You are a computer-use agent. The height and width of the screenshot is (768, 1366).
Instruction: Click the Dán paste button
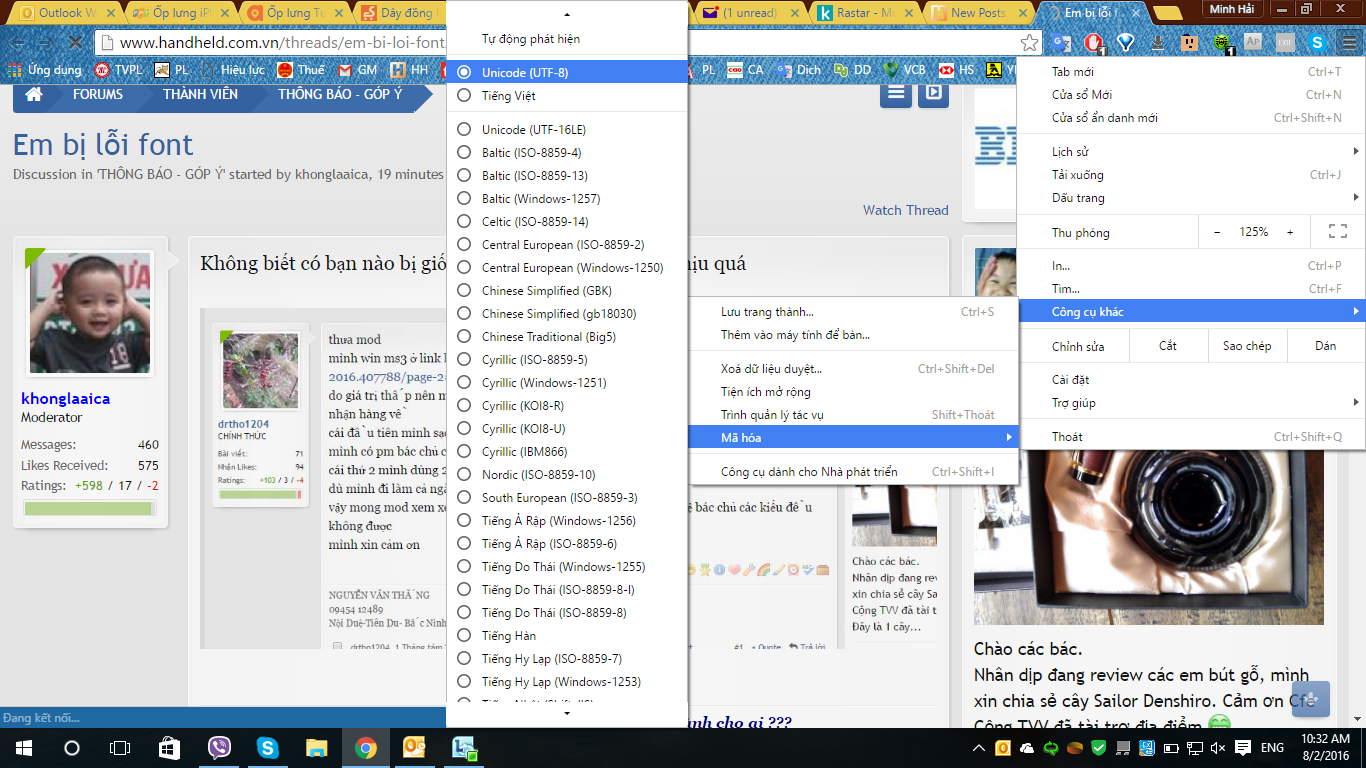coord(1325,346)
